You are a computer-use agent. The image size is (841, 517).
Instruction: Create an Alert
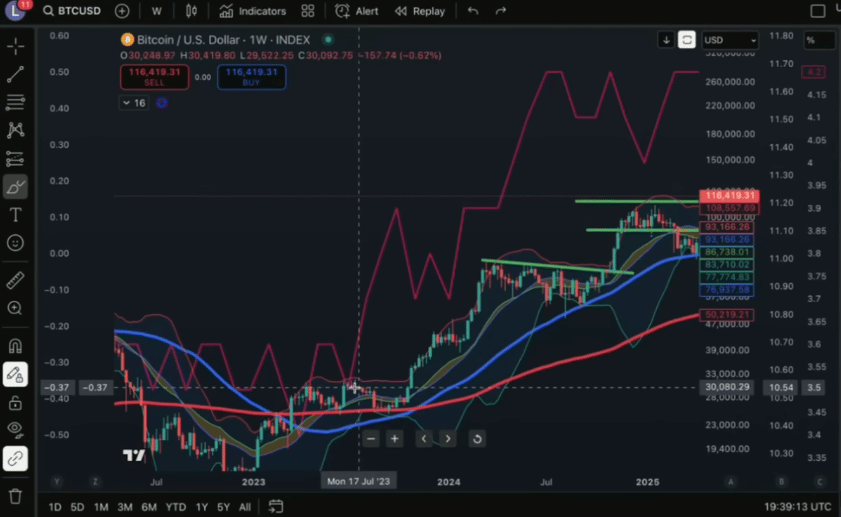(357, 11)
